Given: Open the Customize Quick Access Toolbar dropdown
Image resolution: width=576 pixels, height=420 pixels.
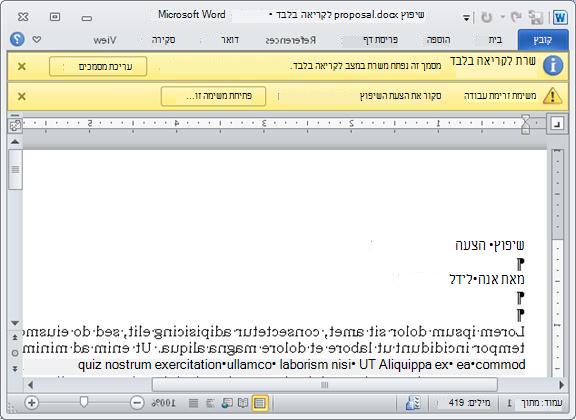Looking at the screenshot, I should pyautogui.click(x=466, y=18).
